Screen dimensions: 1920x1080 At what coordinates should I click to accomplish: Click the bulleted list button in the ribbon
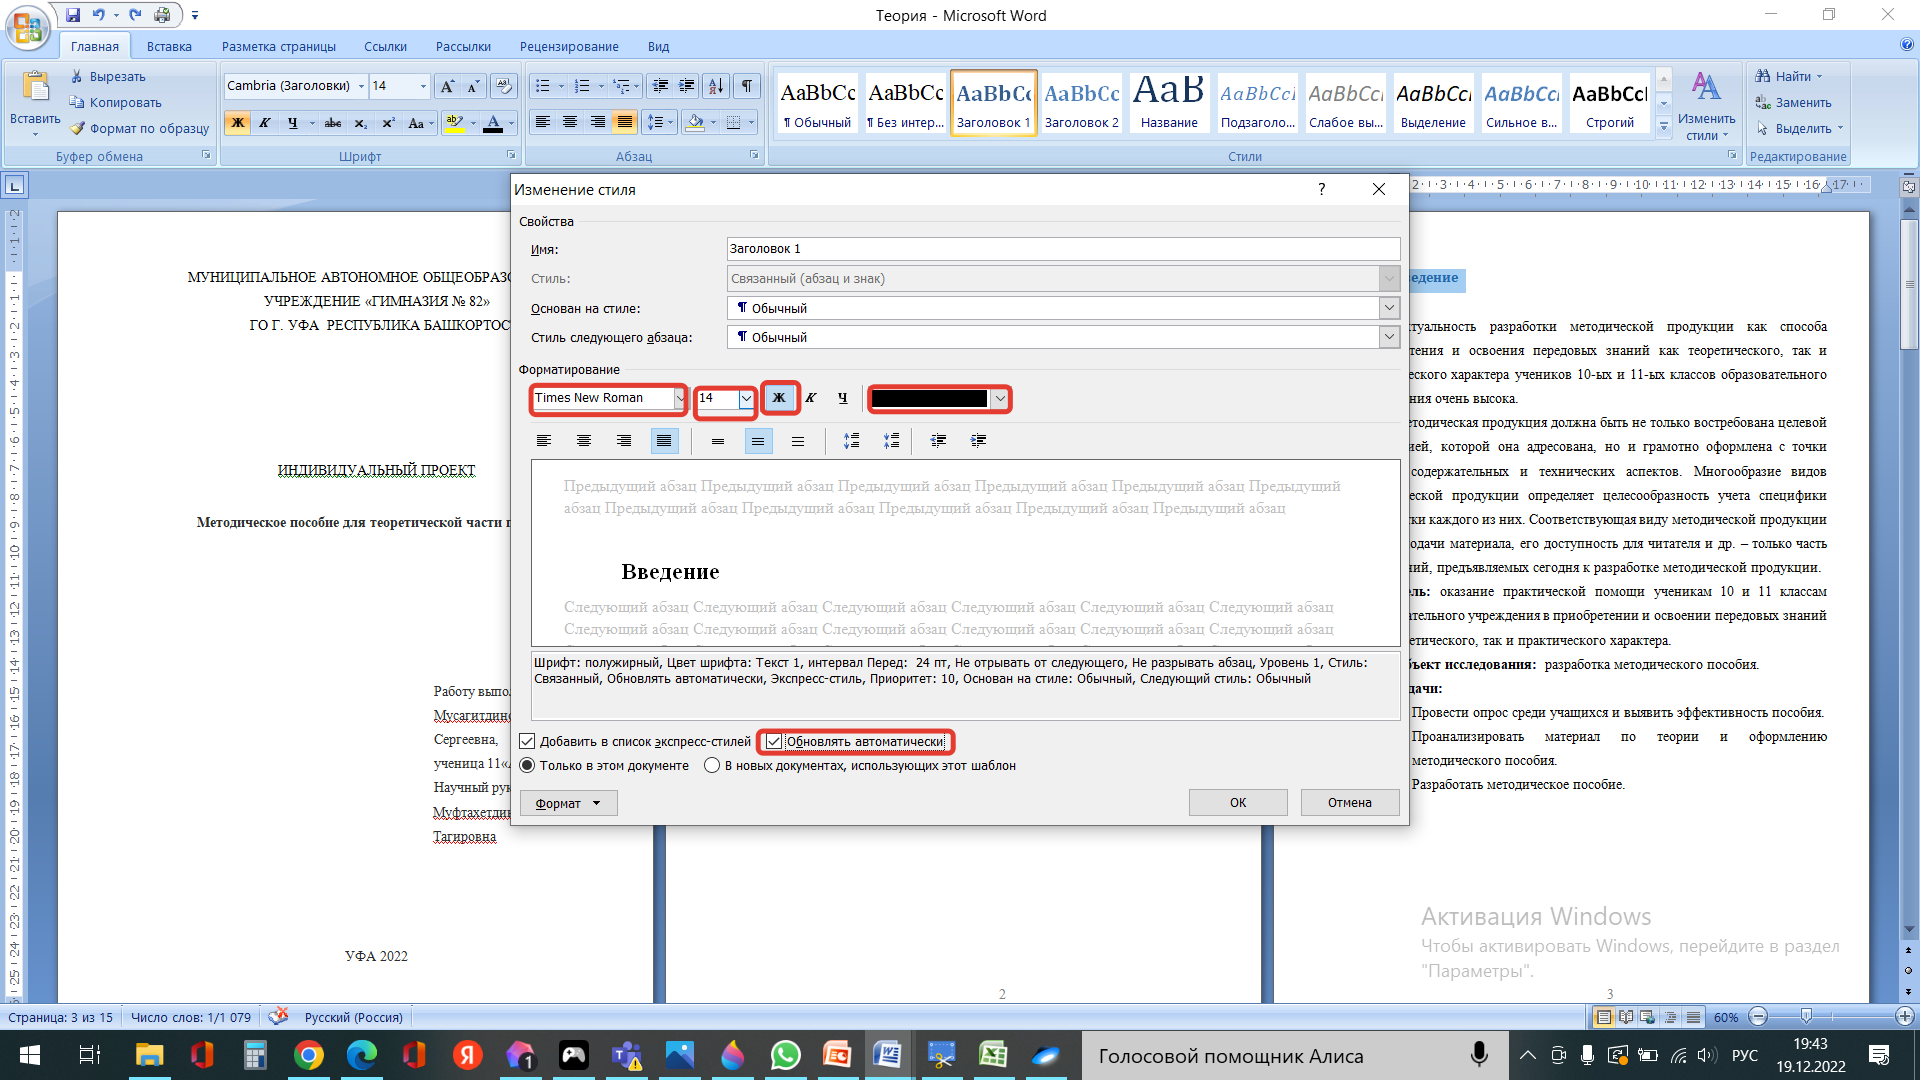point(542,86)
